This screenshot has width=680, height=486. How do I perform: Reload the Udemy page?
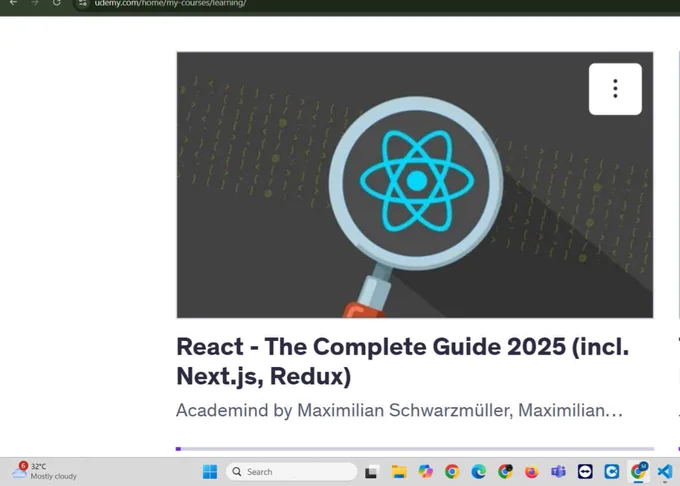(56, 3)
